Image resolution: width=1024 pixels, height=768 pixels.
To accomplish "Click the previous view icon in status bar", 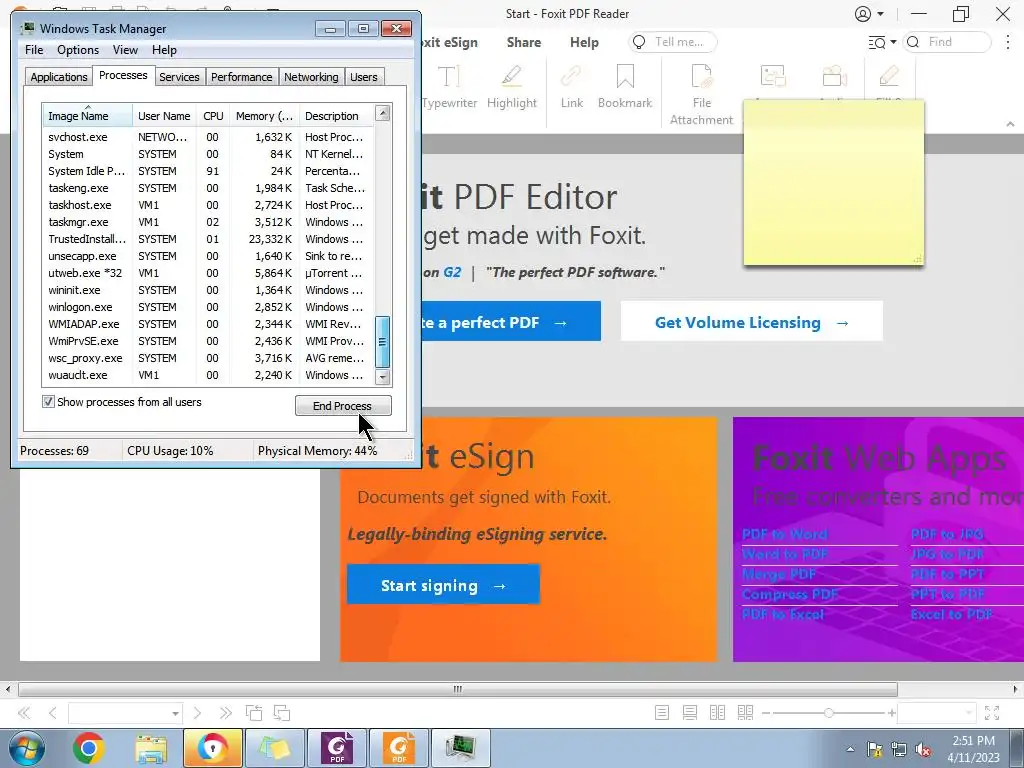I will (253, 713).
